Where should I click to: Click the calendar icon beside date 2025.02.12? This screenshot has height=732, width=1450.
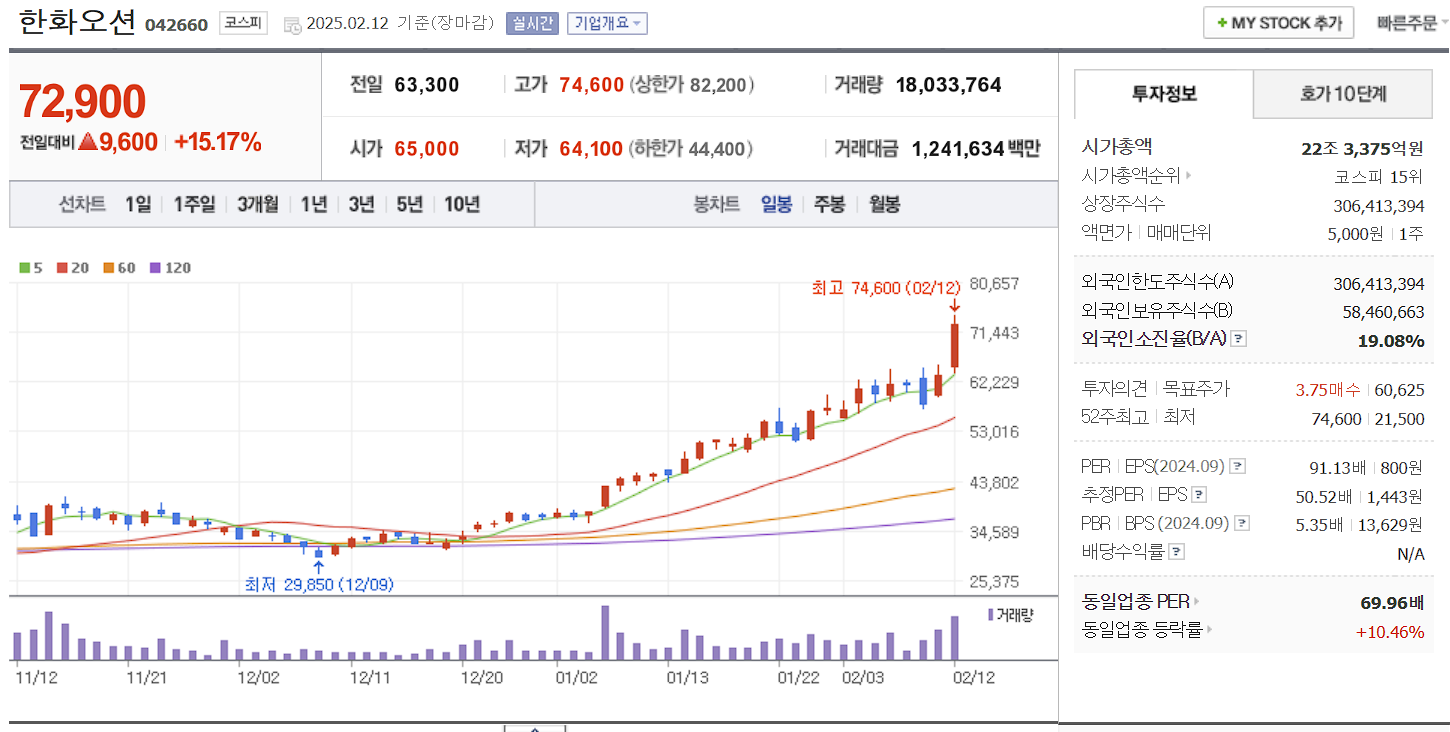tap(294, 23)
